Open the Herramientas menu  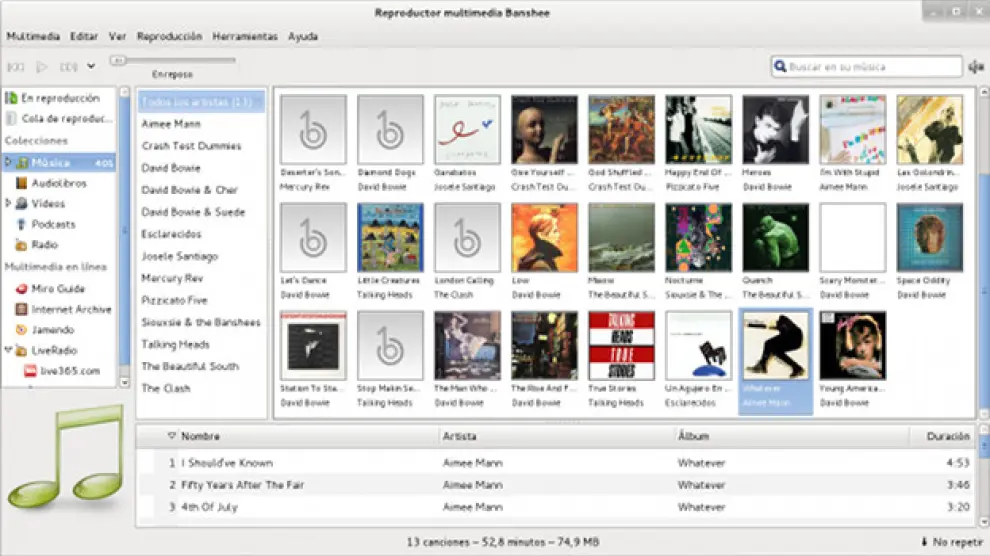[244, 37]
